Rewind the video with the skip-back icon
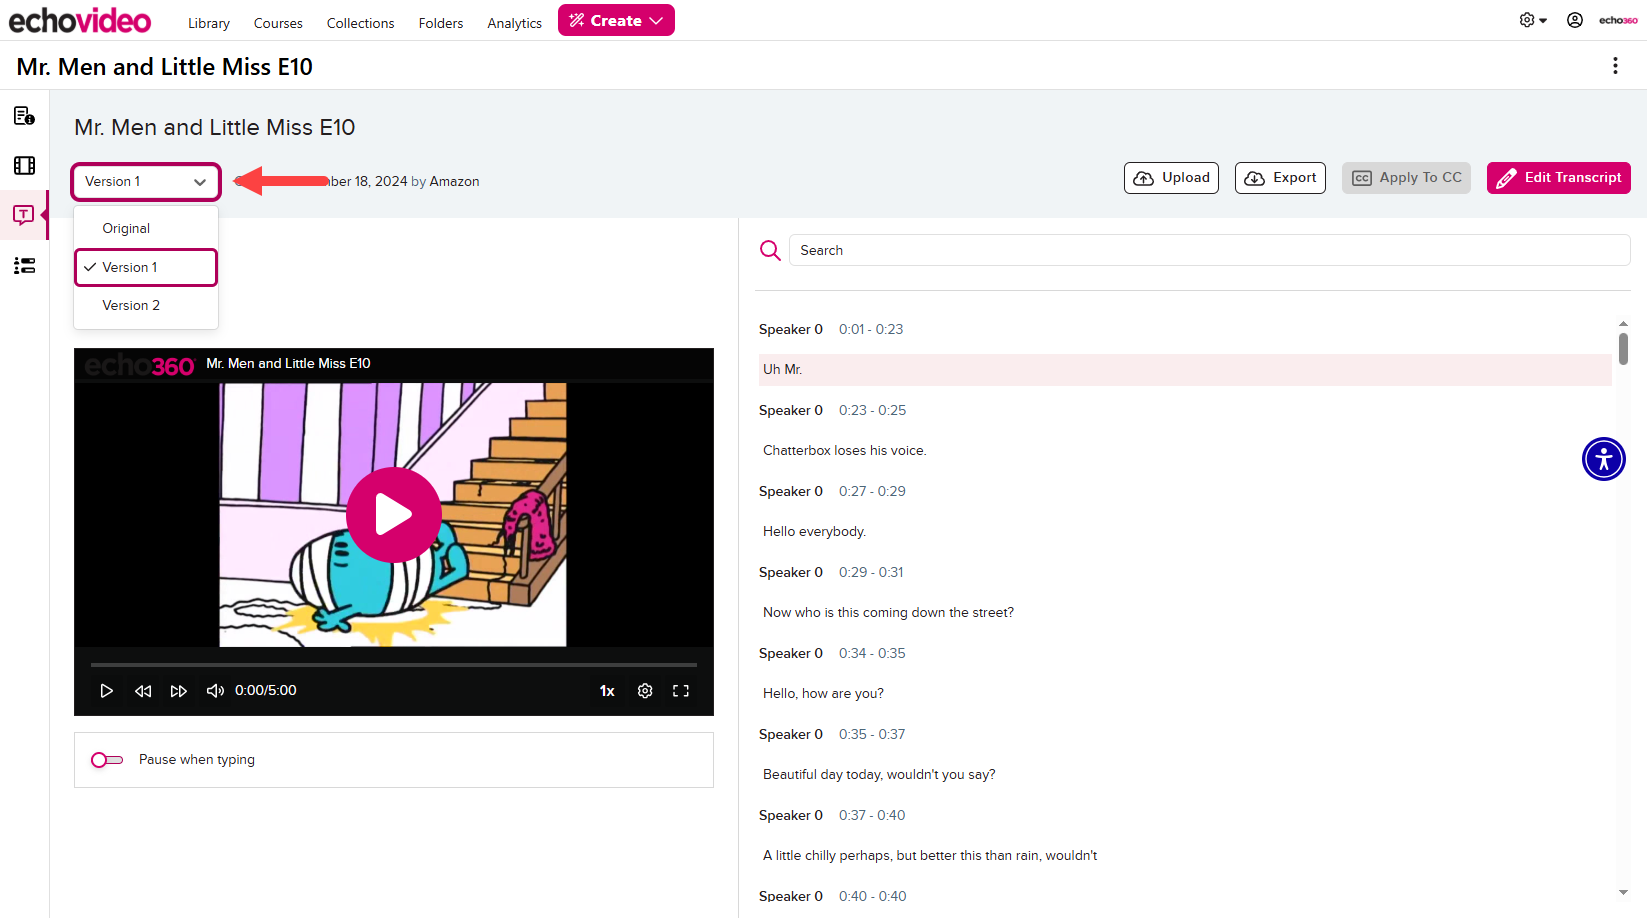 tap(143, 691)
